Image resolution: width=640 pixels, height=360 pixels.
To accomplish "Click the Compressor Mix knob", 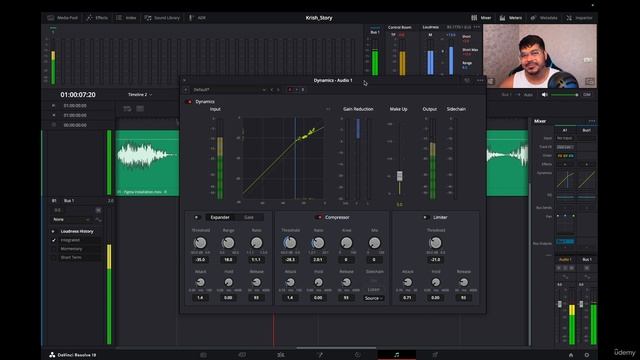I will 374,243.
